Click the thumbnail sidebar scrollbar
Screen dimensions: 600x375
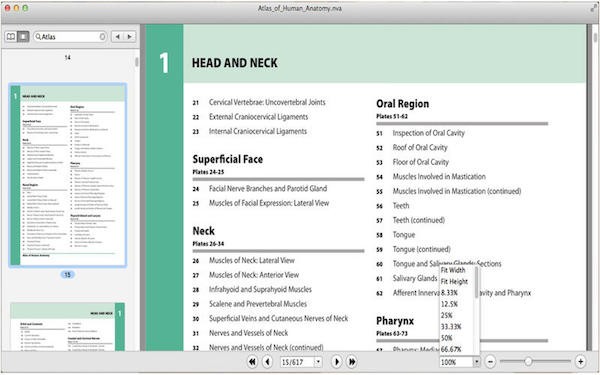pyautogui.click(x=137, y=62)
